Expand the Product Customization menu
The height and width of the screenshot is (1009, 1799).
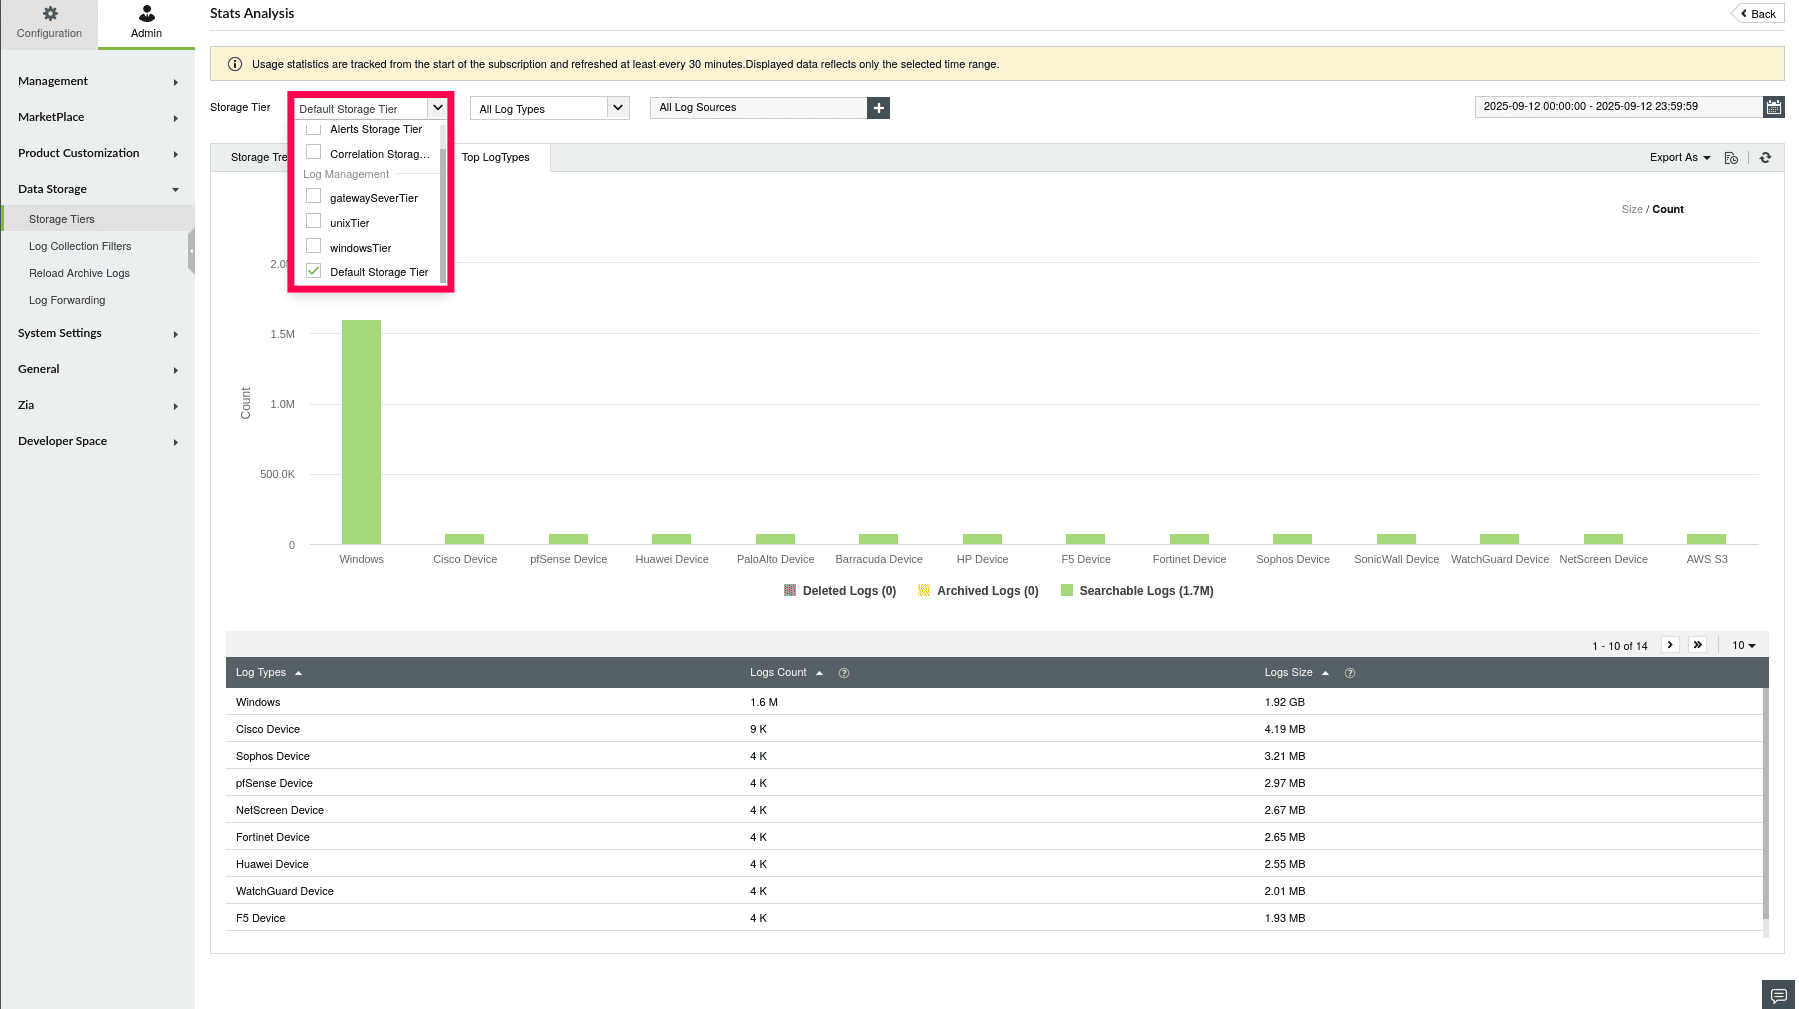pos(97,153)
